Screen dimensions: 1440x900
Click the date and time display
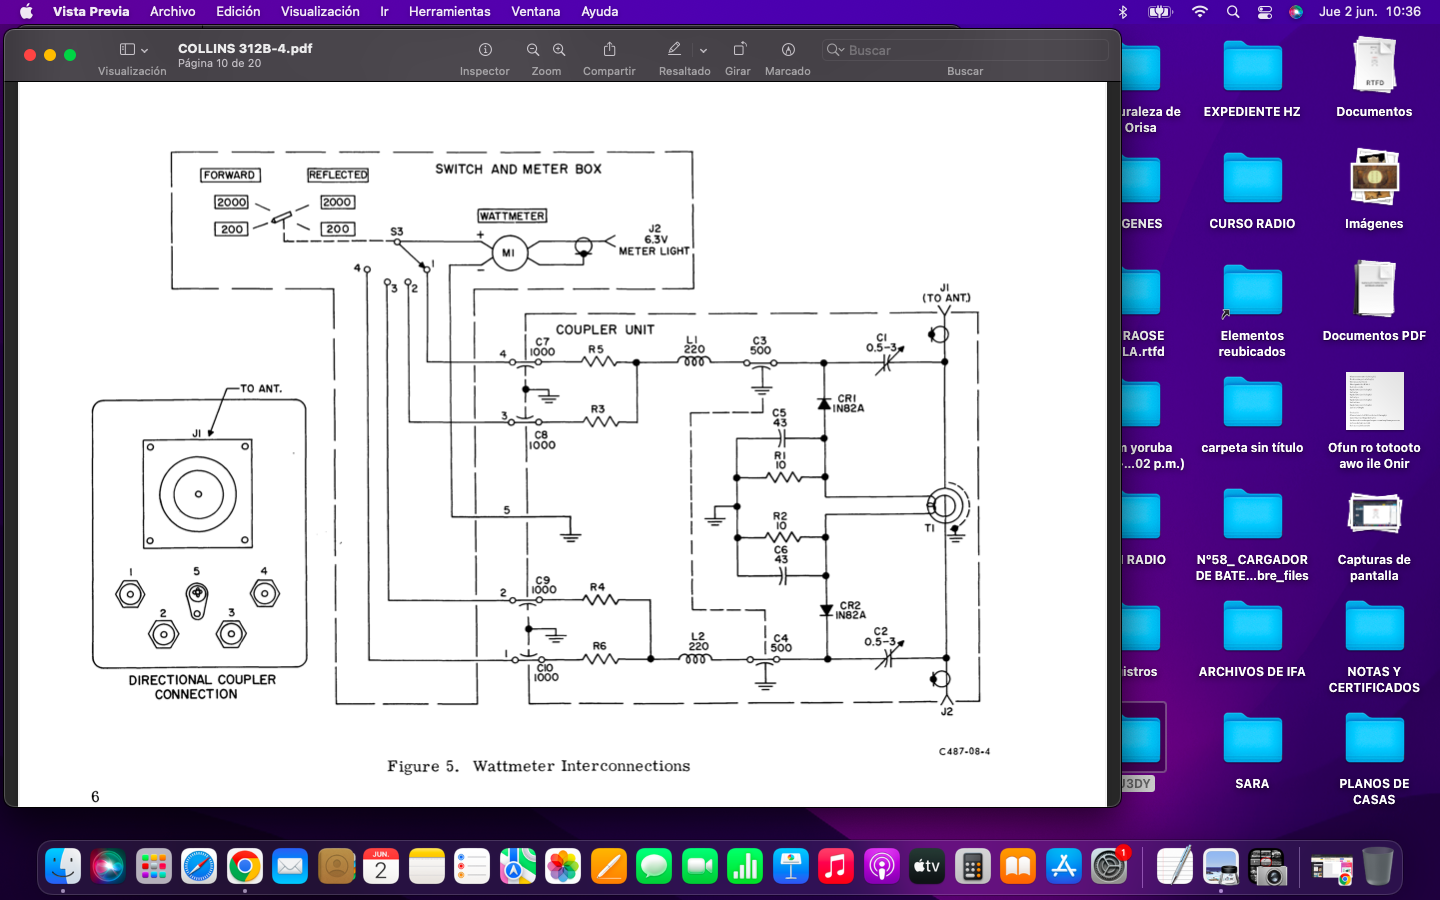[1369, 11]
